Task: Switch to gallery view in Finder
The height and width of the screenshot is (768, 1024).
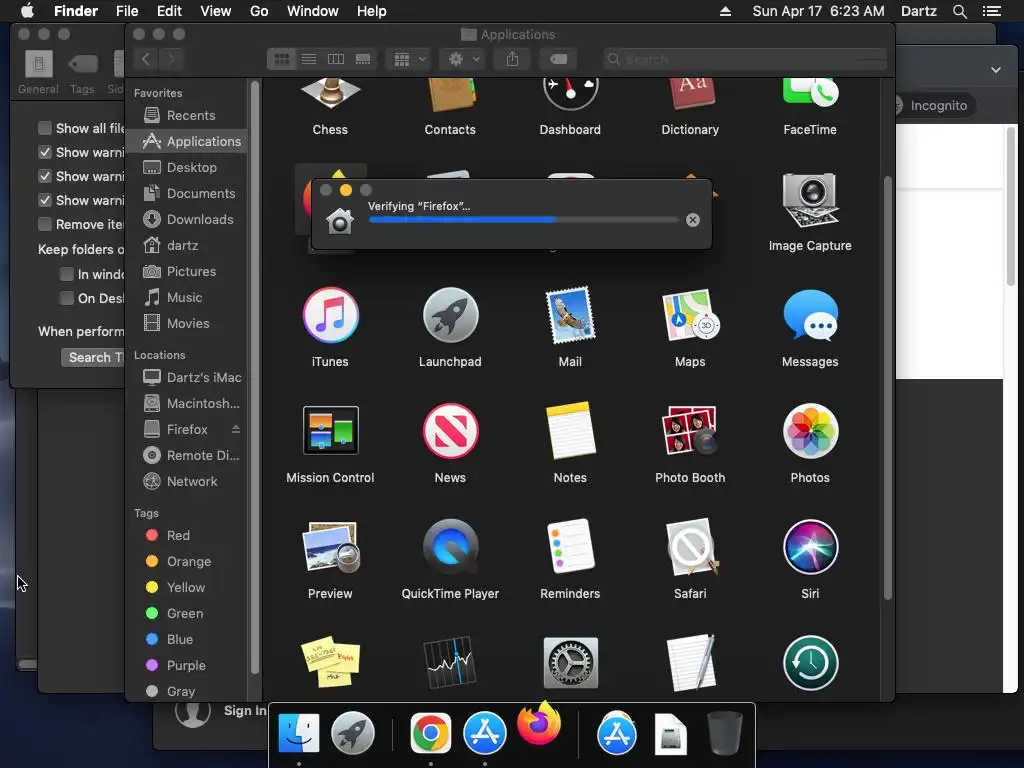Action: pos(363,59)
